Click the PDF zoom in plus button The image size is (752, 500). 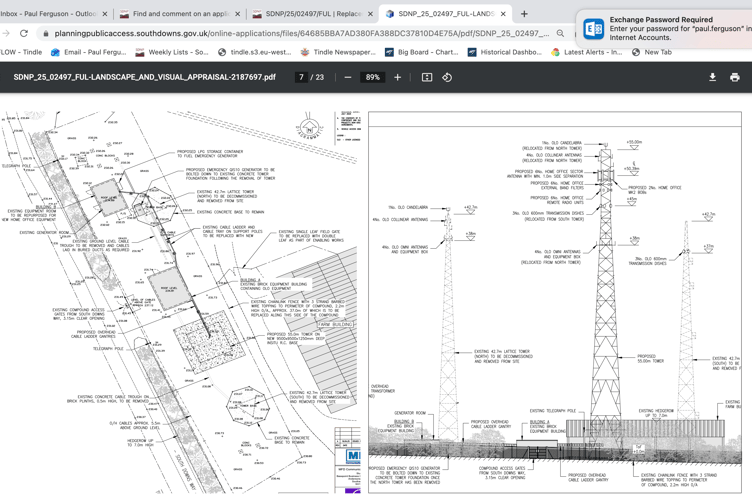(397, 77)
